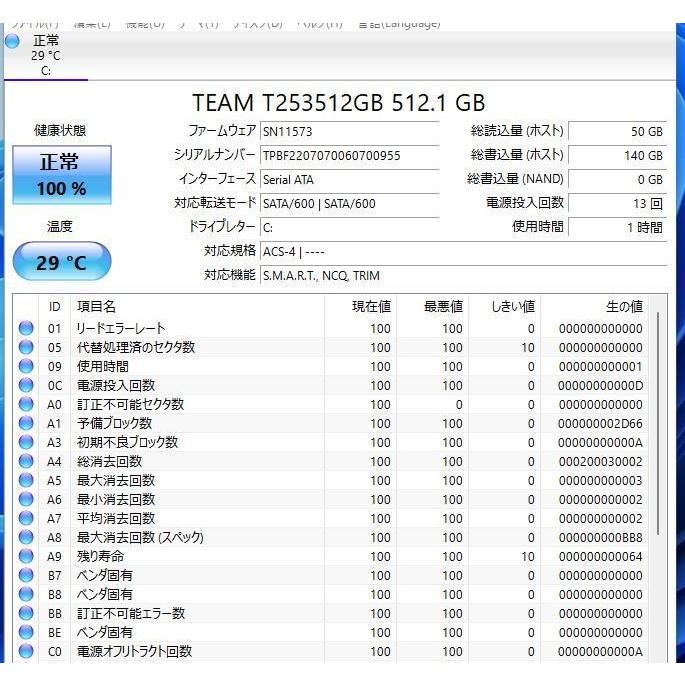Screen dimensions: 685x685
Task: Click status orb for 電源オフリトラクト回数 row
Action: pyautogui.click(x=26, y=651)
